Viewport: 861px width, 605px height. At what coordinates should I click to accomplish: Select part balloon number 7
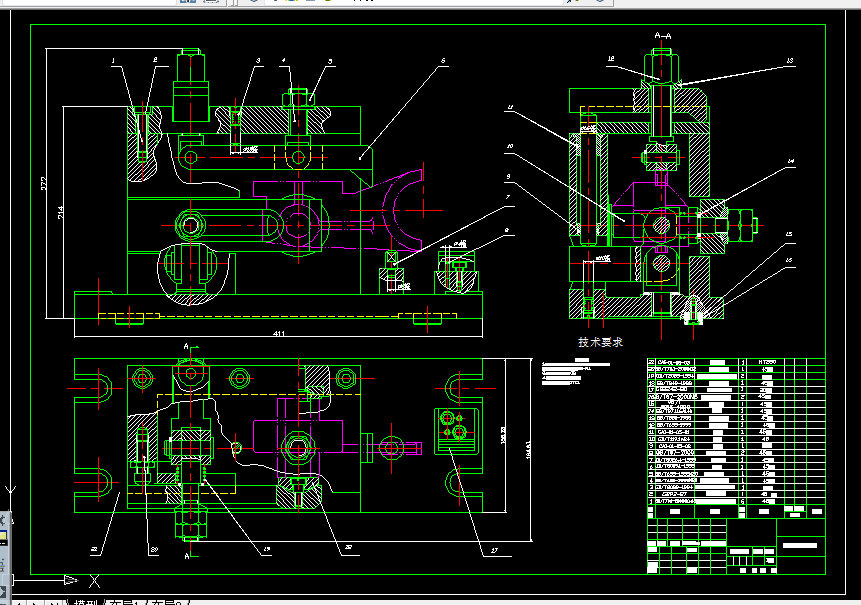(x=508, y=197)
